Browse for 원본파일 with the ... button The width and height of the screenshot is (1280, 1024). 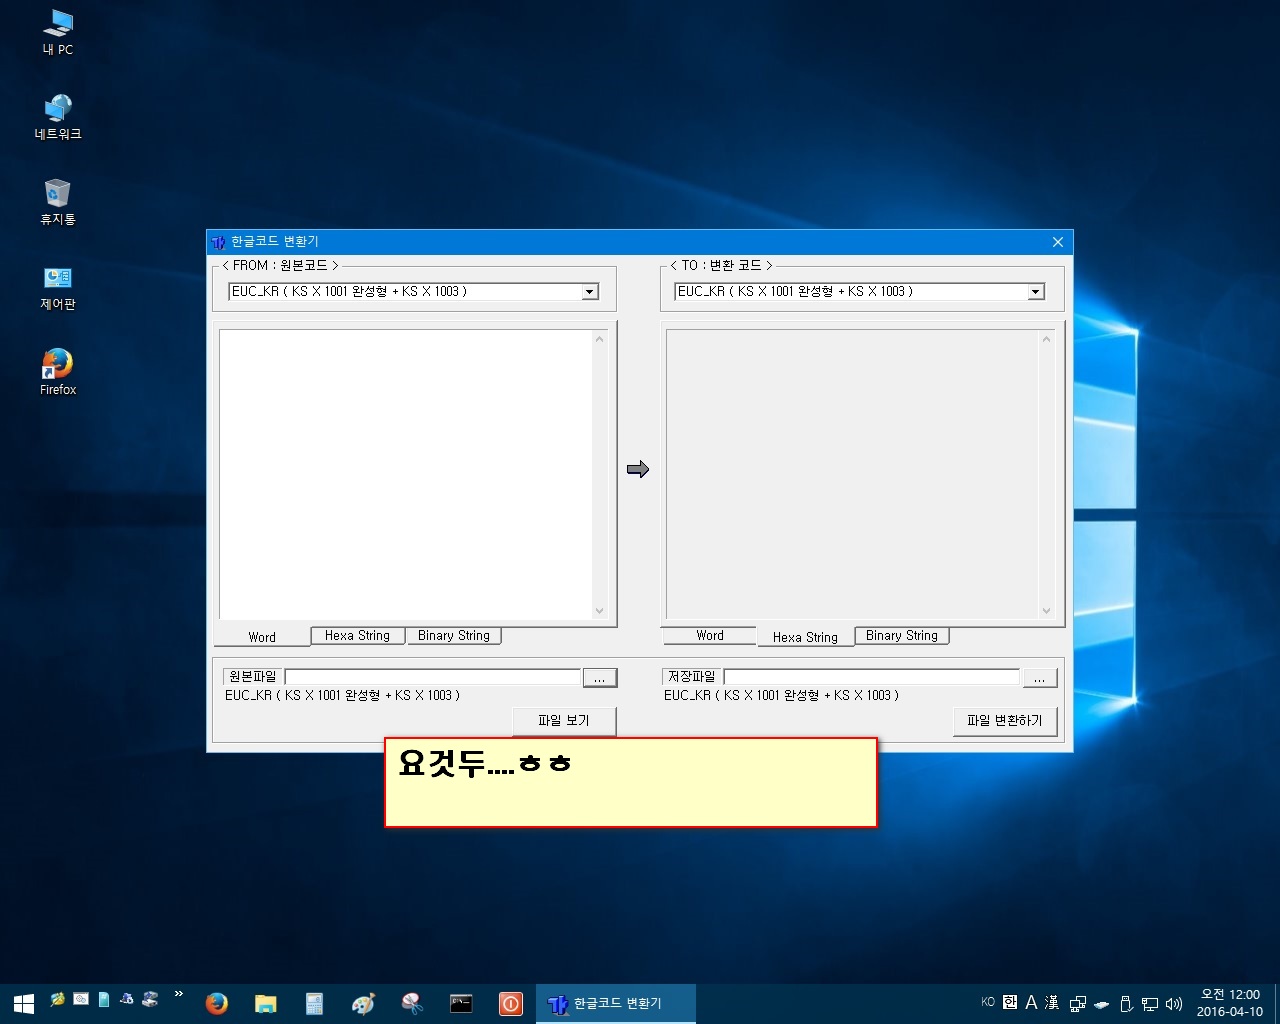(599, 678)
